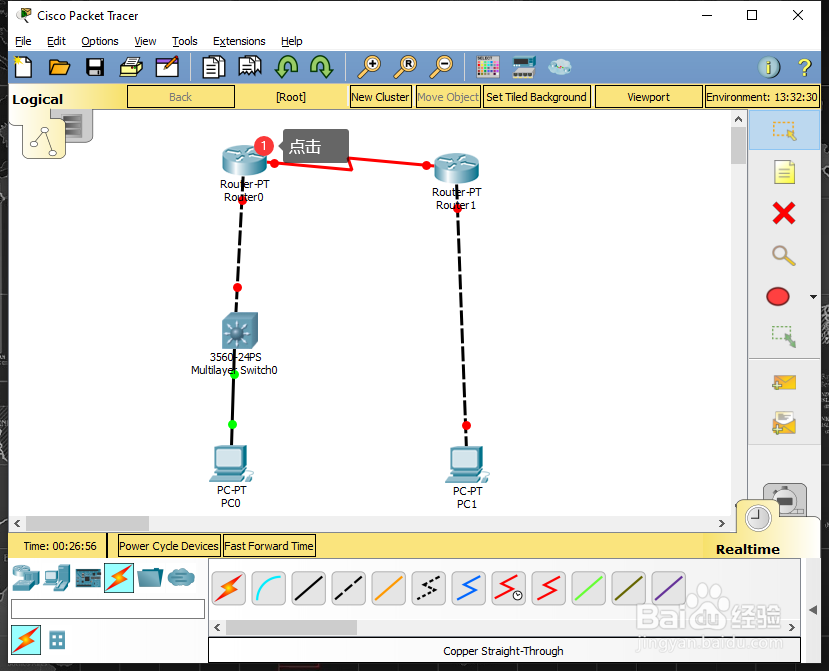The height and width of the screenshot is (671, 829).
Task: Choose End Devices category
Action: [57, 577]
